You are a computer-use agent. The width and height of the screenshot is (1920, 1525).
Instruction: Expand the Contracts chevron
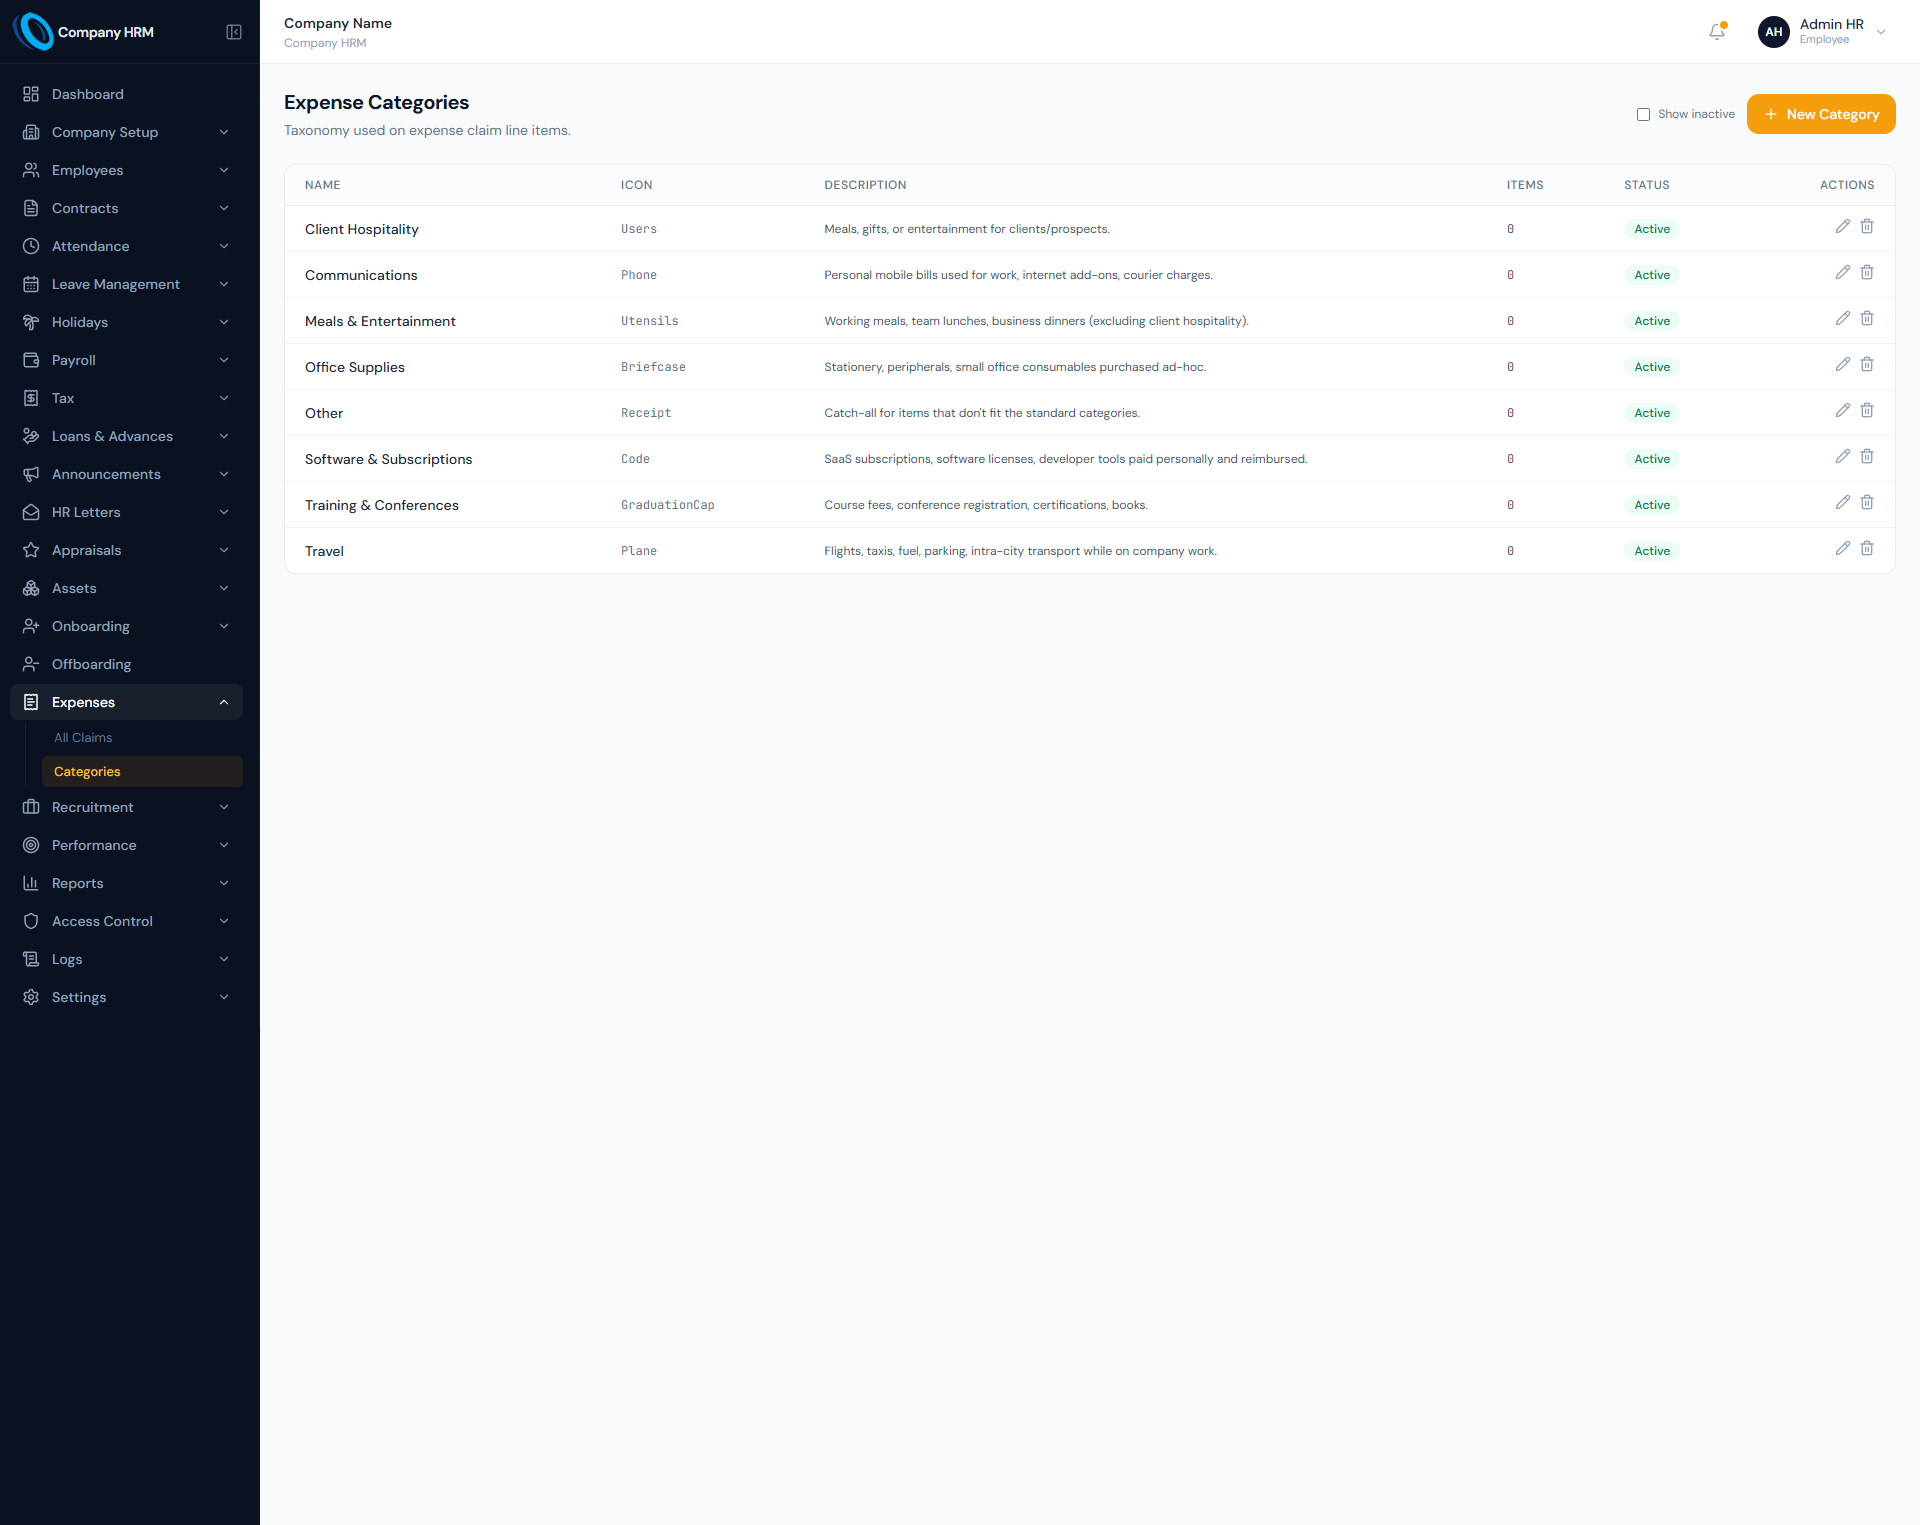tap(224, 208)
